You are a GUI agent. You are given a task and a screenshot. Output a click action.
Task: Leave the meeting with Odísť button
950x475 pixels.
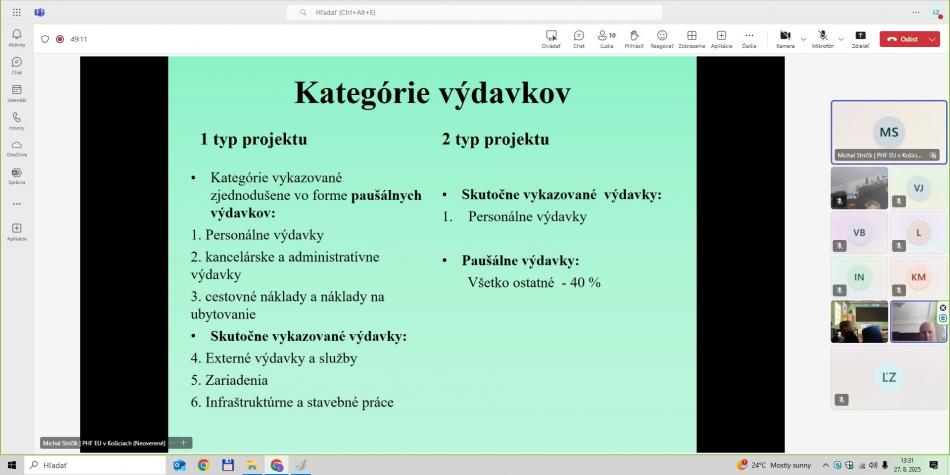pos(903,39)
